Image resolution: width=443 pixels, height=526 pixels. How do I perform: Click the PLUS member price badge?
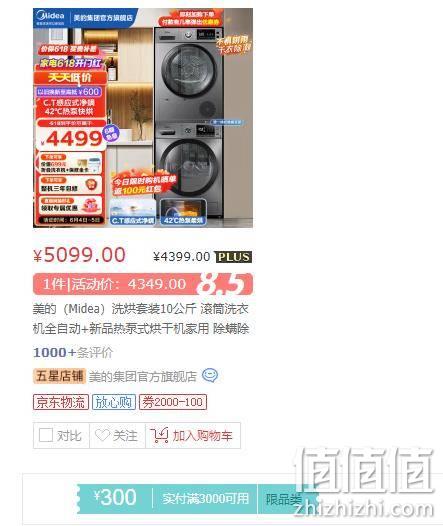pos(233,257)
